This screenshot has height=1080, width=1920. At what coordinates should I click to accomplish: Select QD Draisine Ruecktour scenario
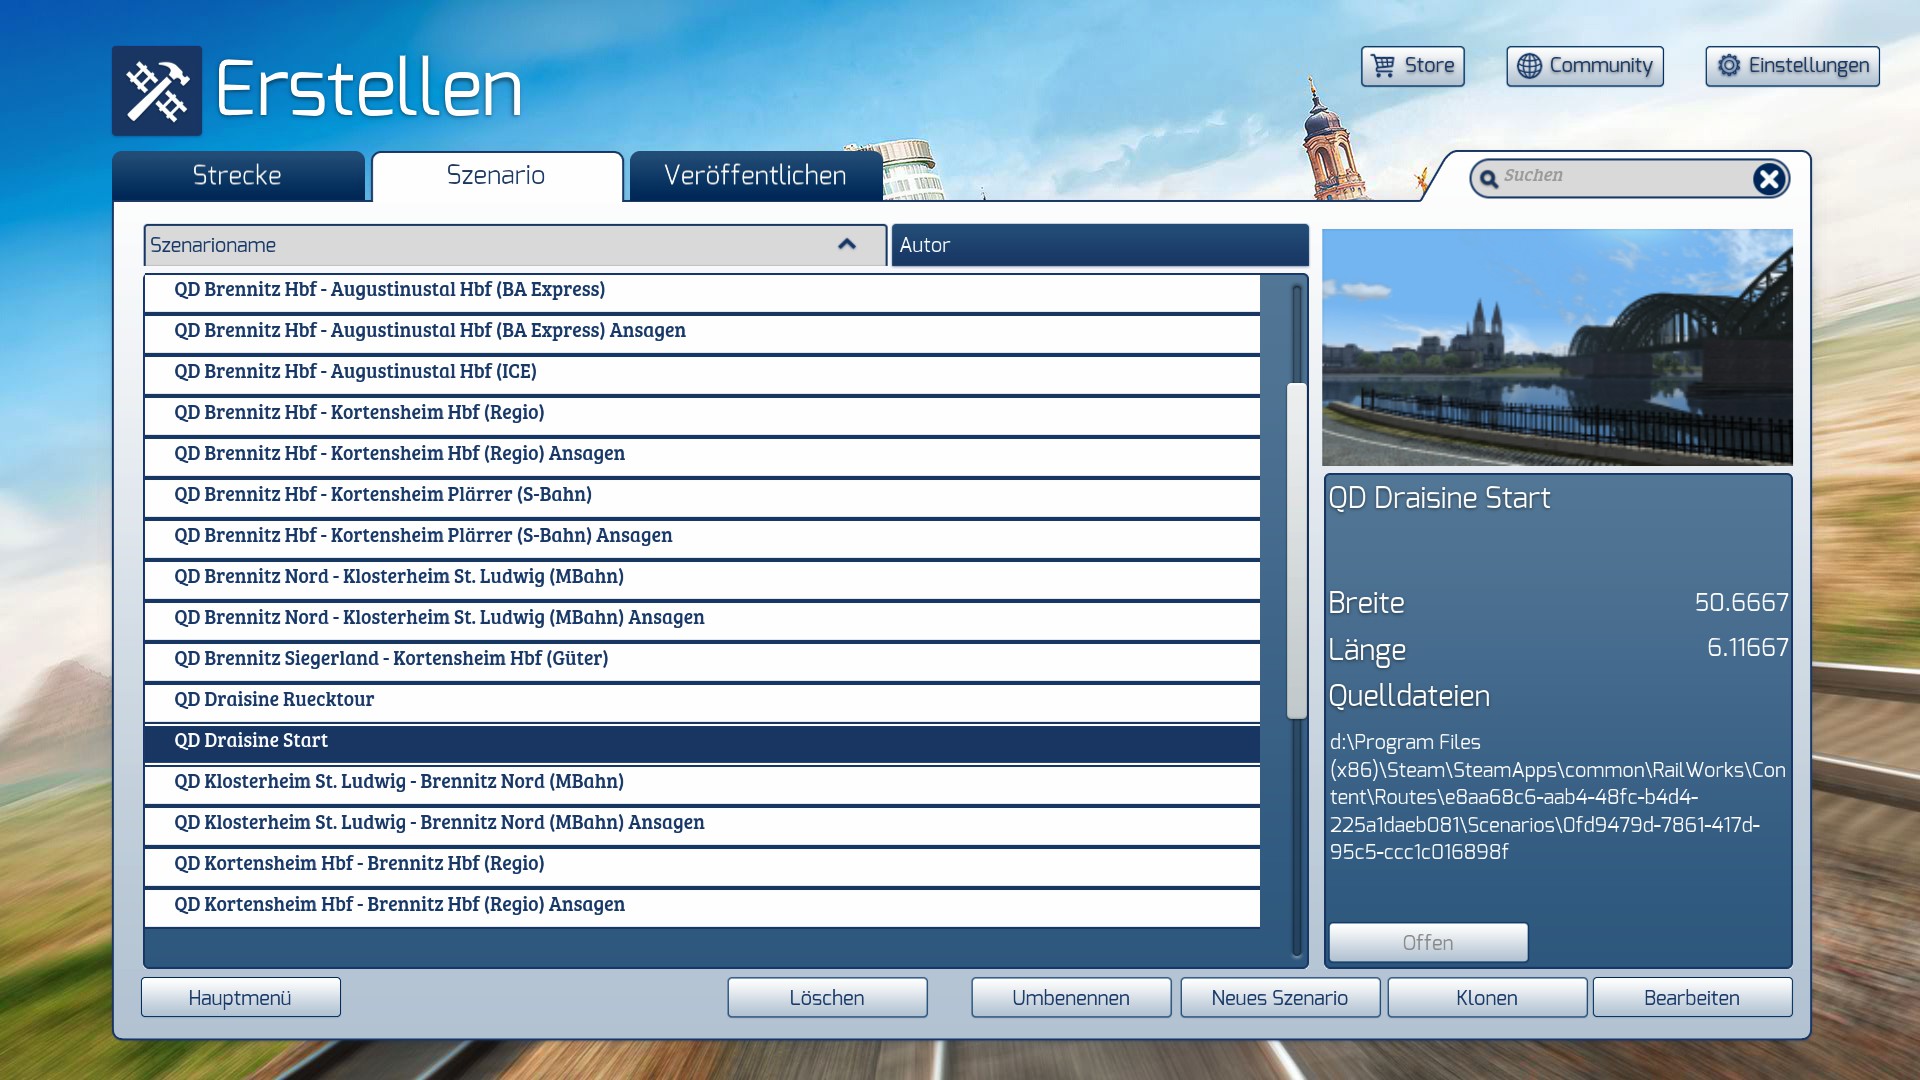(274, 700)
